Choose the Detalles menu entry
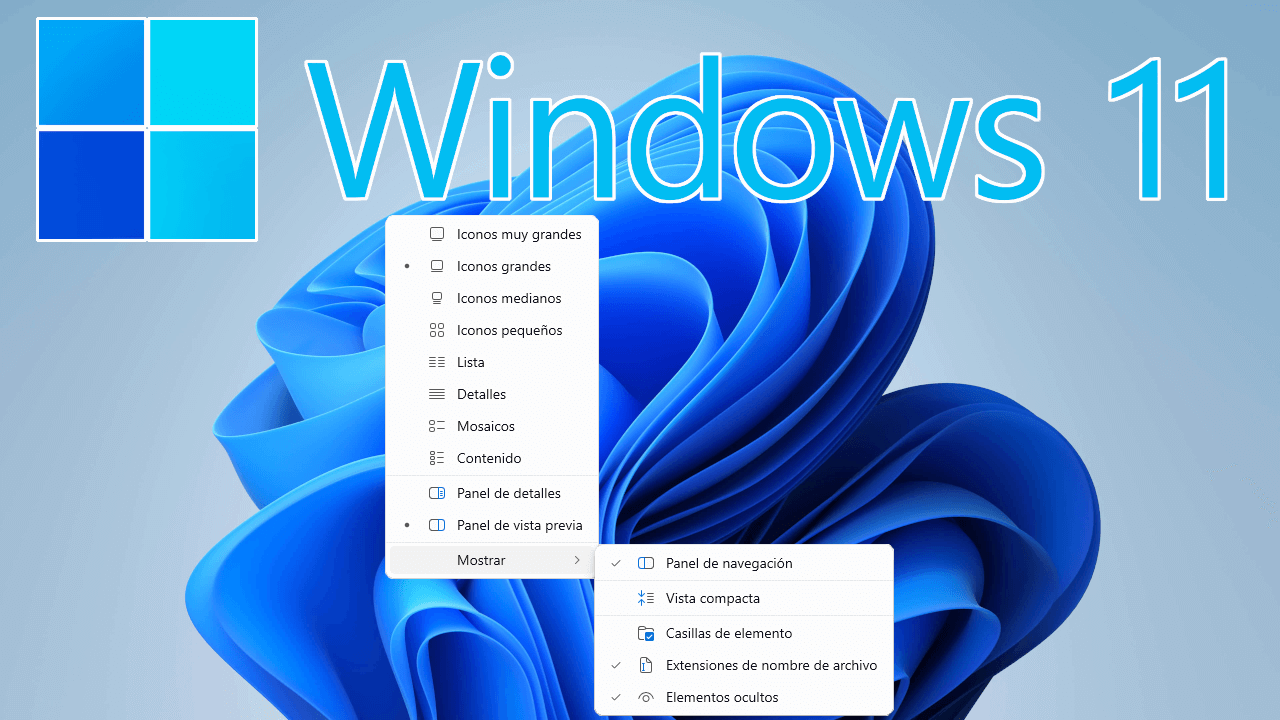 (x=492, y=394)
